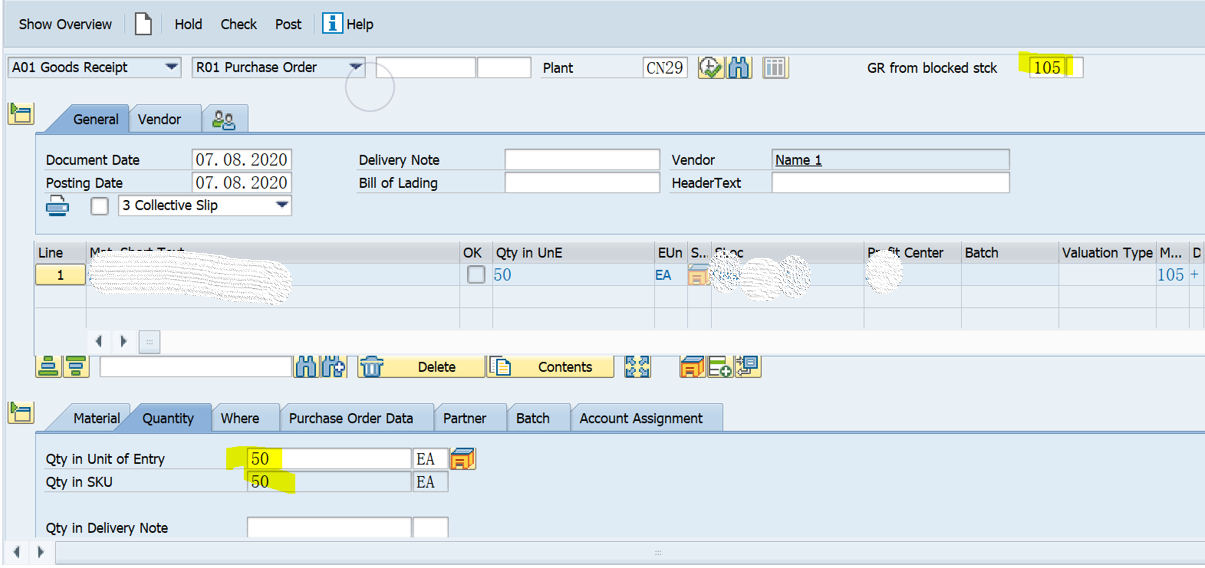Screen dimensions: 1205x568
Task: Open the Purchase Order Data tab
Action: [x=351, y=418]
